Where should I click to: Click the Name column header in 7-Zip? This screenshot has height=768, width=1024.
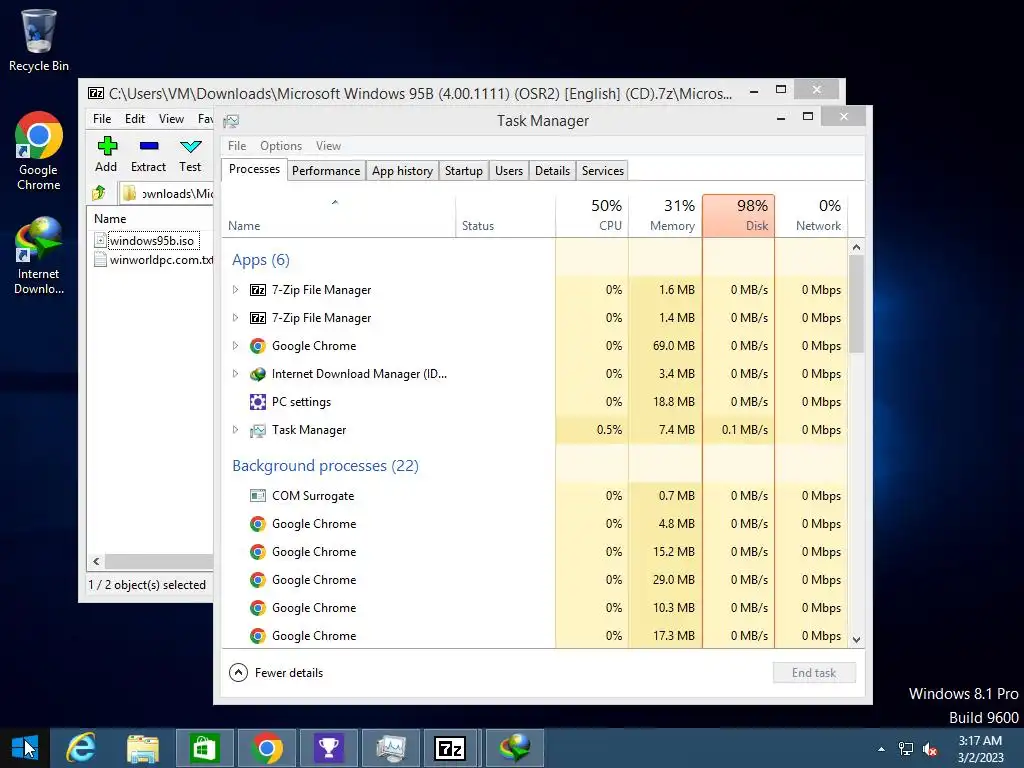pyautogui.click(x=150, y=219)
